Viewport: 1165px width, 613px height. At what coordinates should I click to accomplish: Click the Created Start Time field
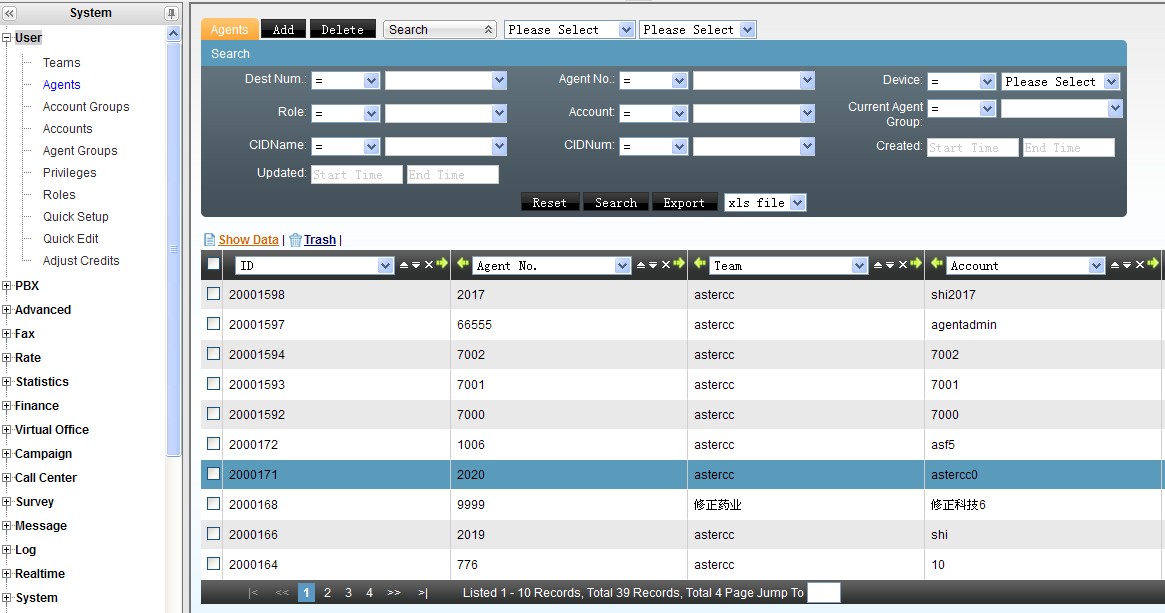point(972,148)
